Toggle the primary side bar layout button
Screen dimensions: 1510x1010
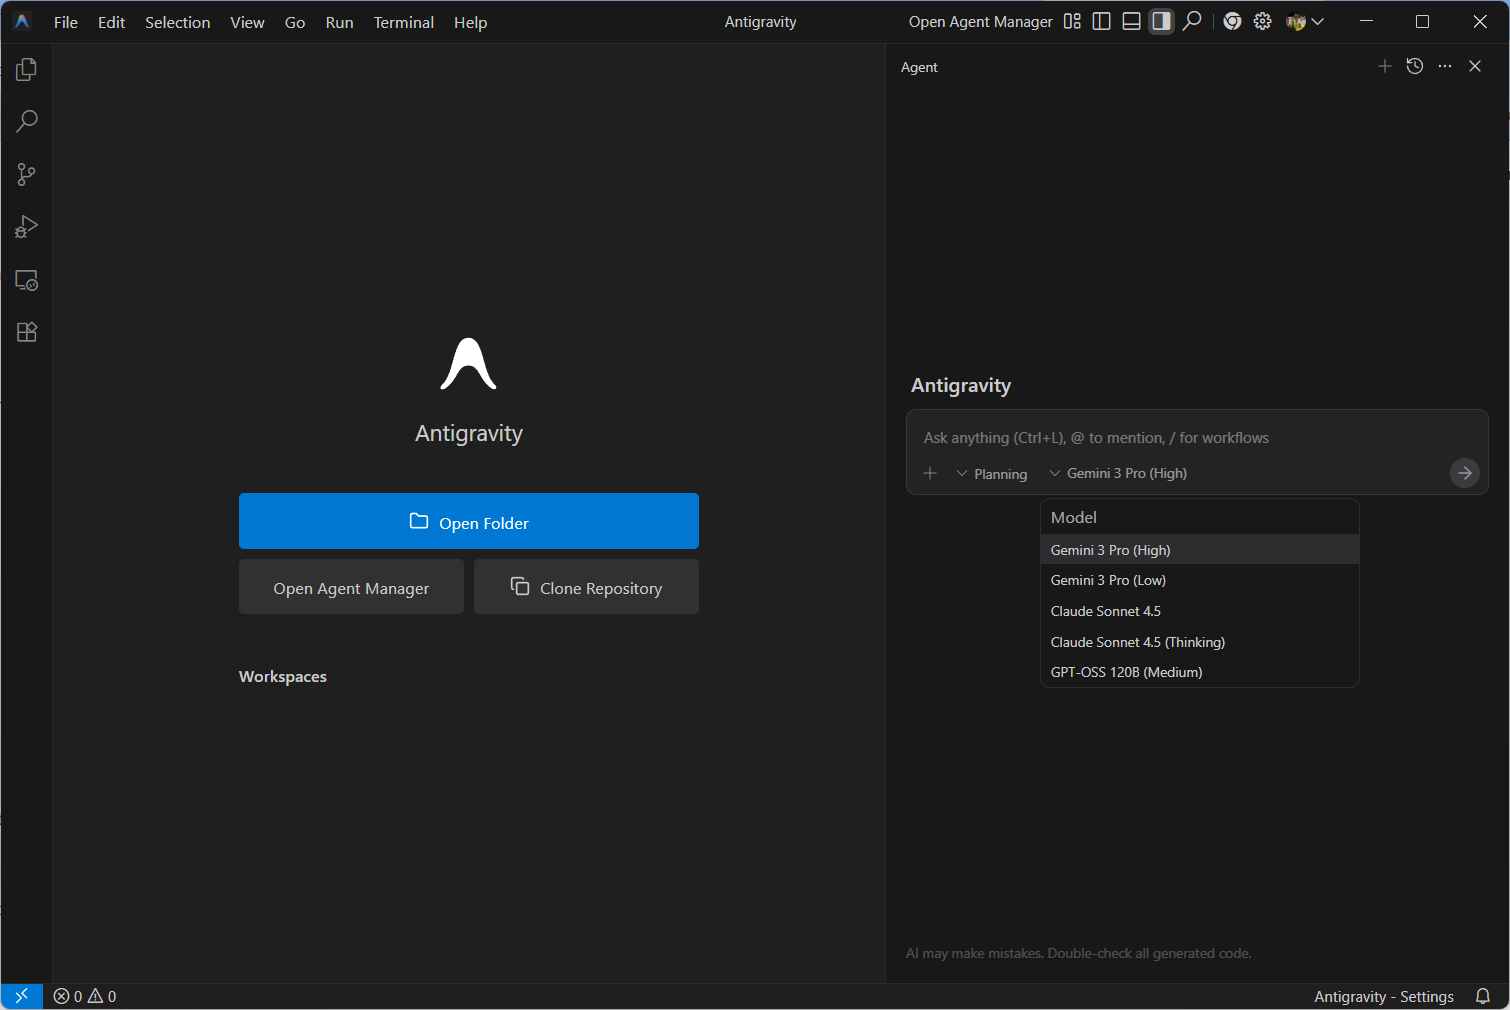point(1101,22)
